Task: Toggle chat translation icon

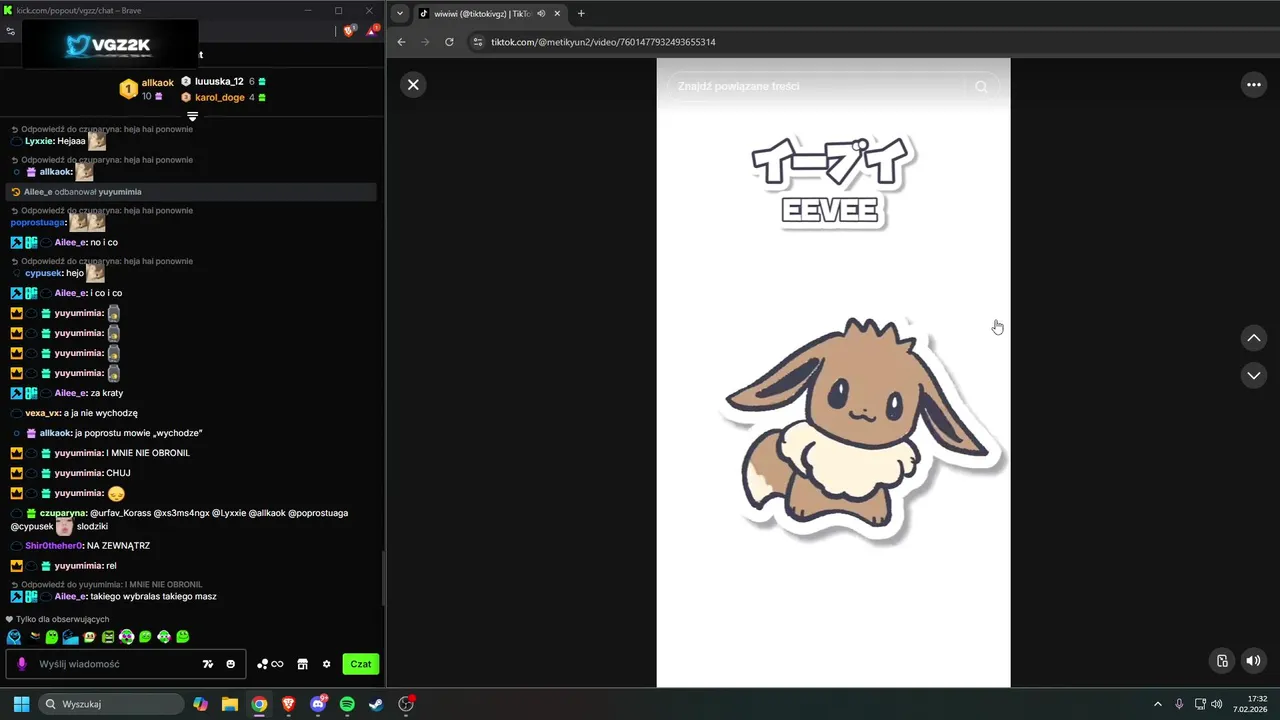Action: 208,664
